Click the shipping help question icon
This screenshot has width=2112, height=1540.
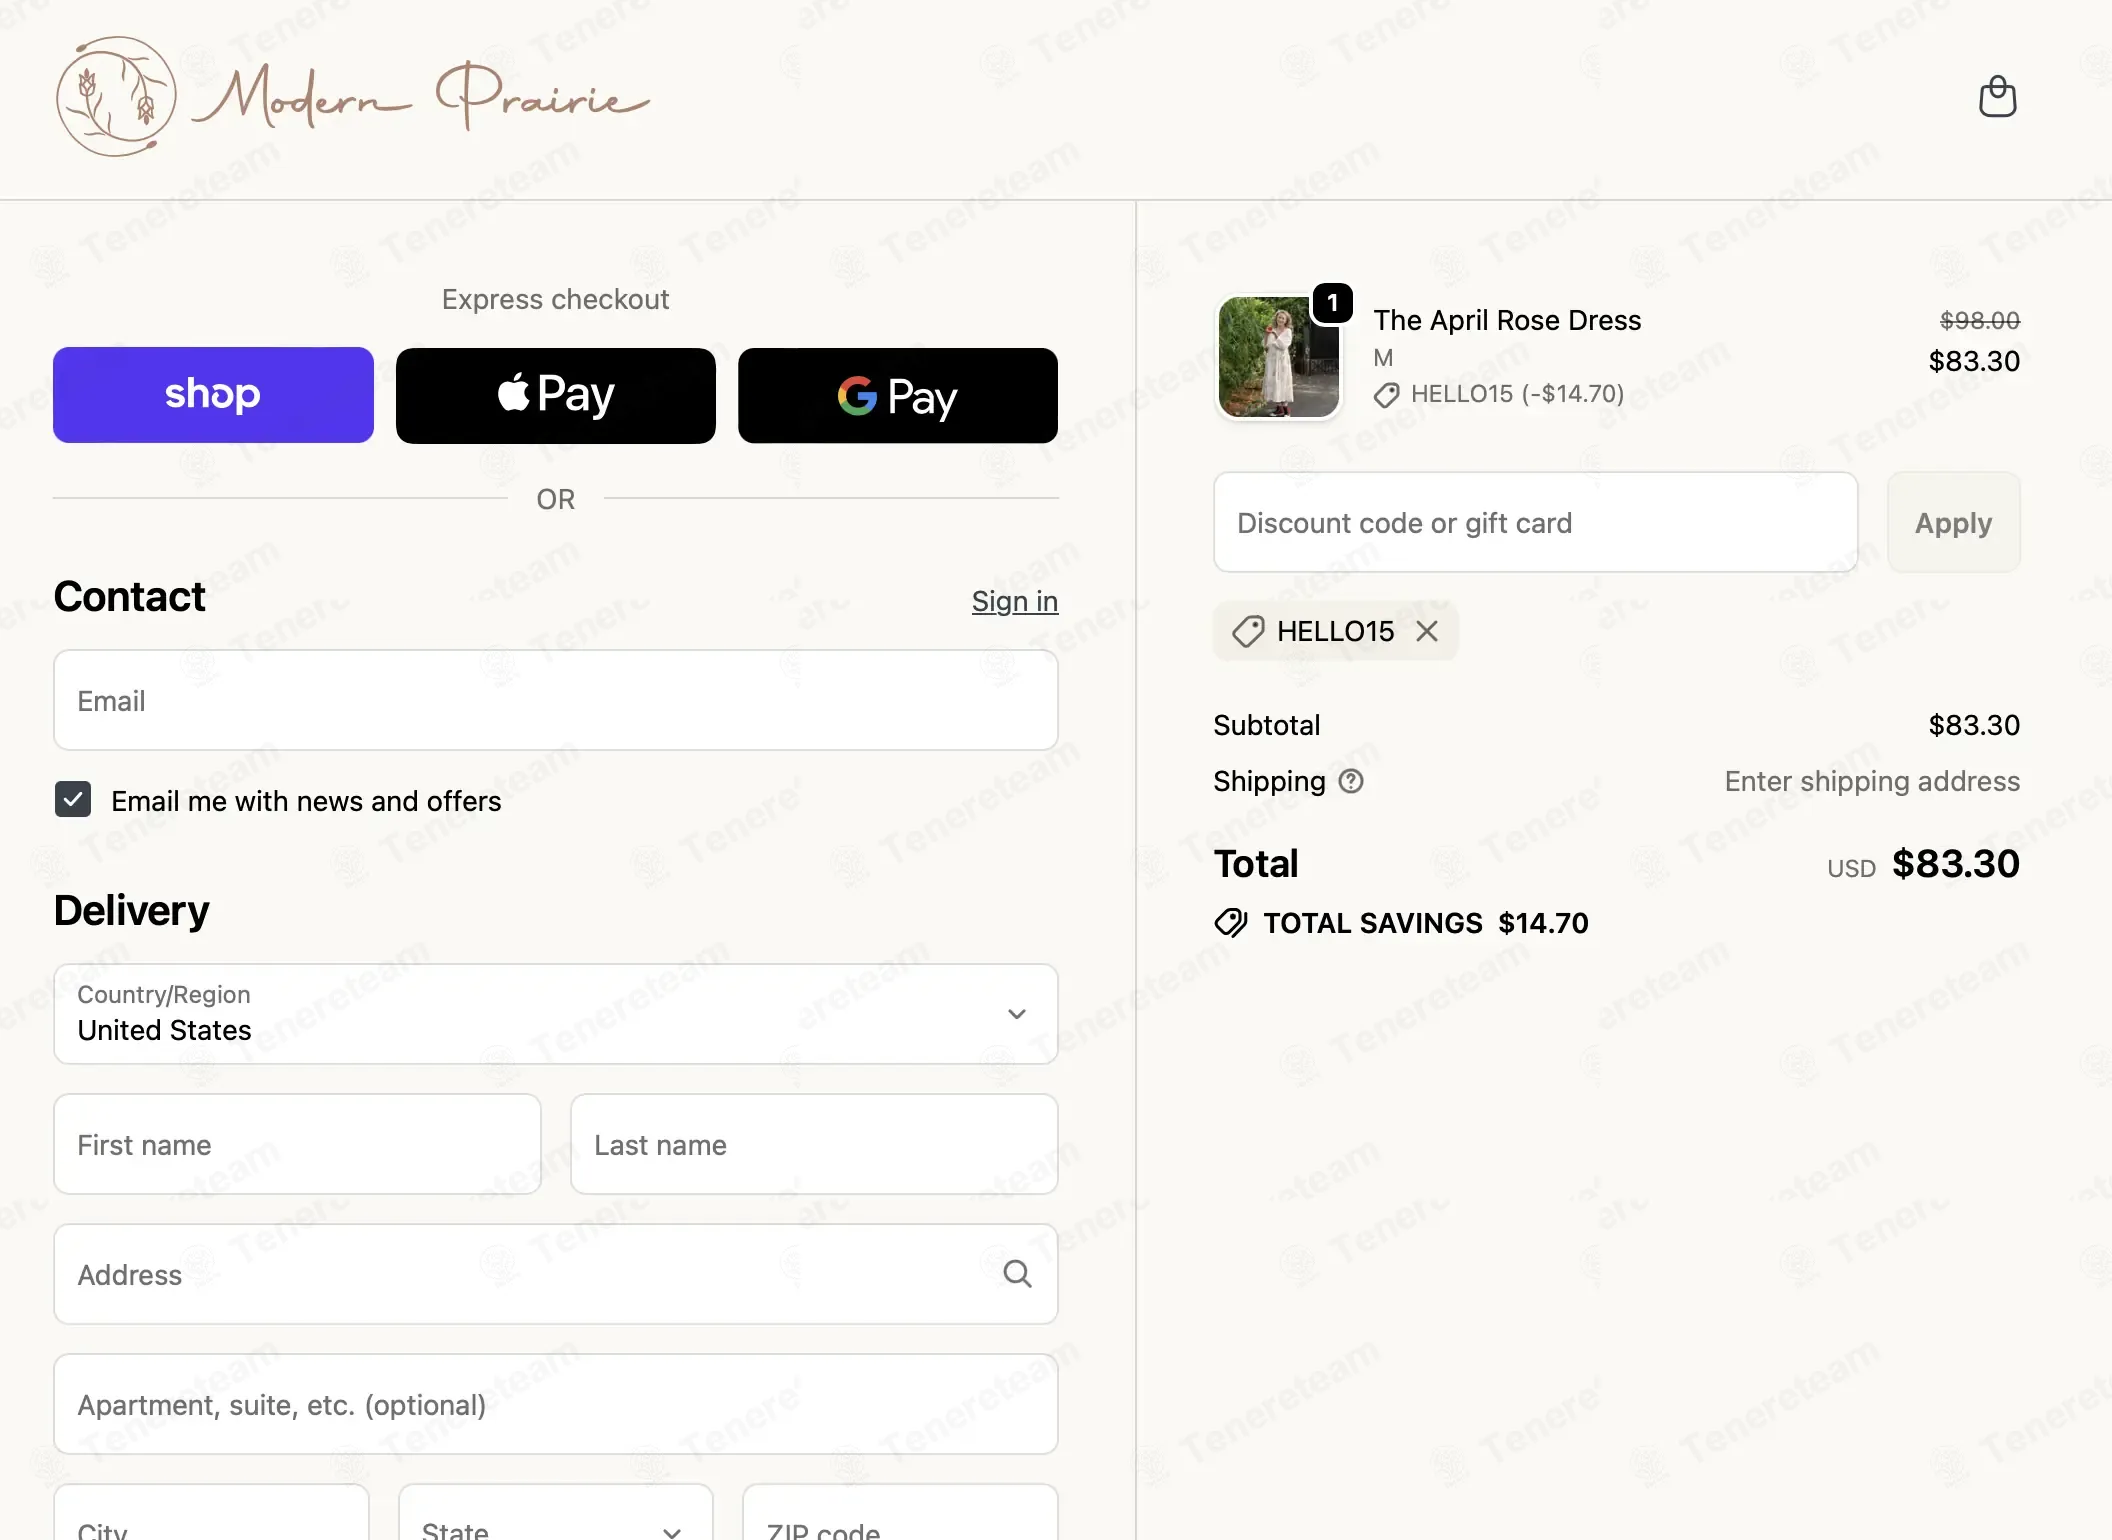coord(1351,781)
